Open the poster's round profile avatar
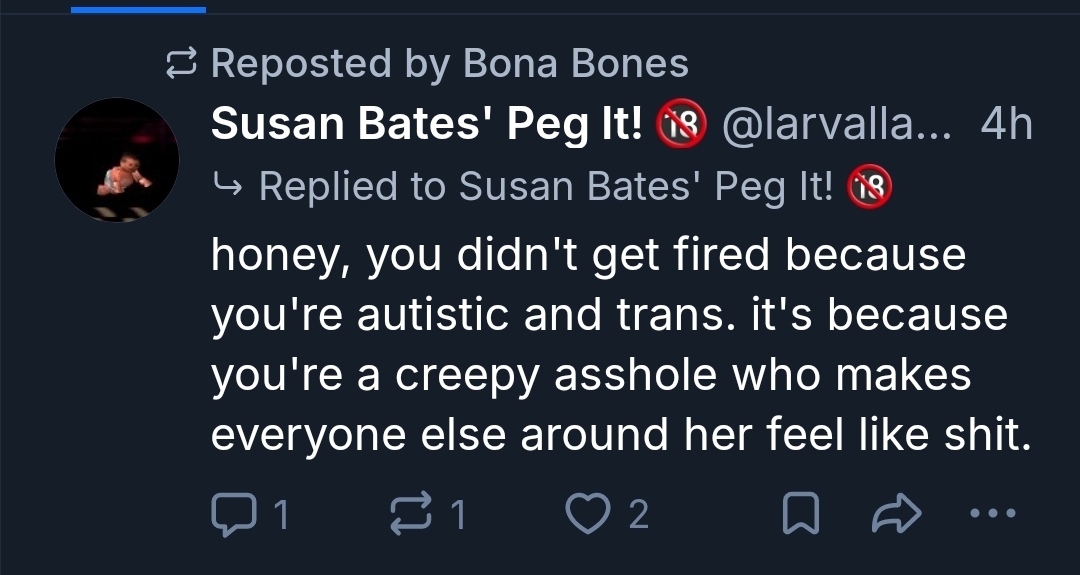Viewport: 1080px width, 575px height. tap(117, 160)
